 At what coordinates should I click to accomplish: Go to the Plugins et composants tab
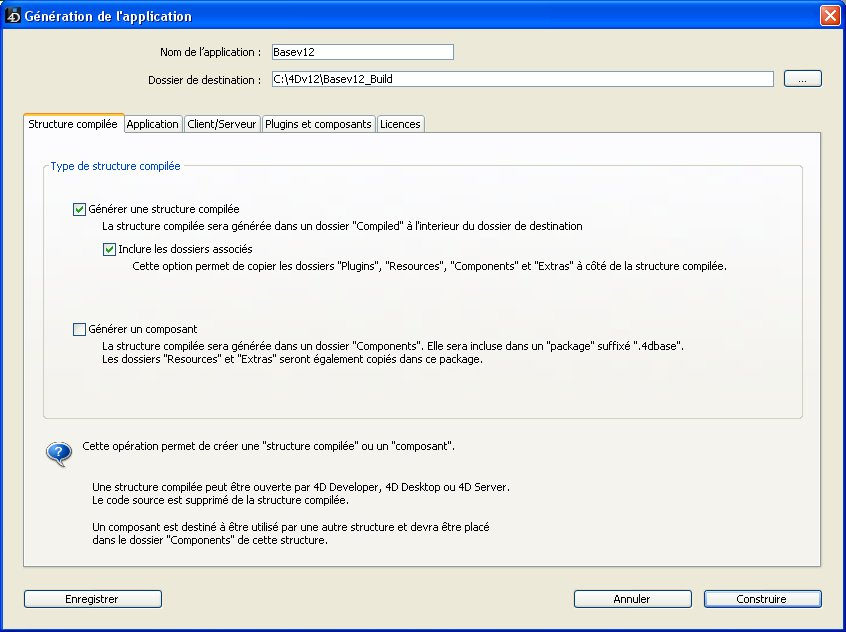tap(318, 124)
